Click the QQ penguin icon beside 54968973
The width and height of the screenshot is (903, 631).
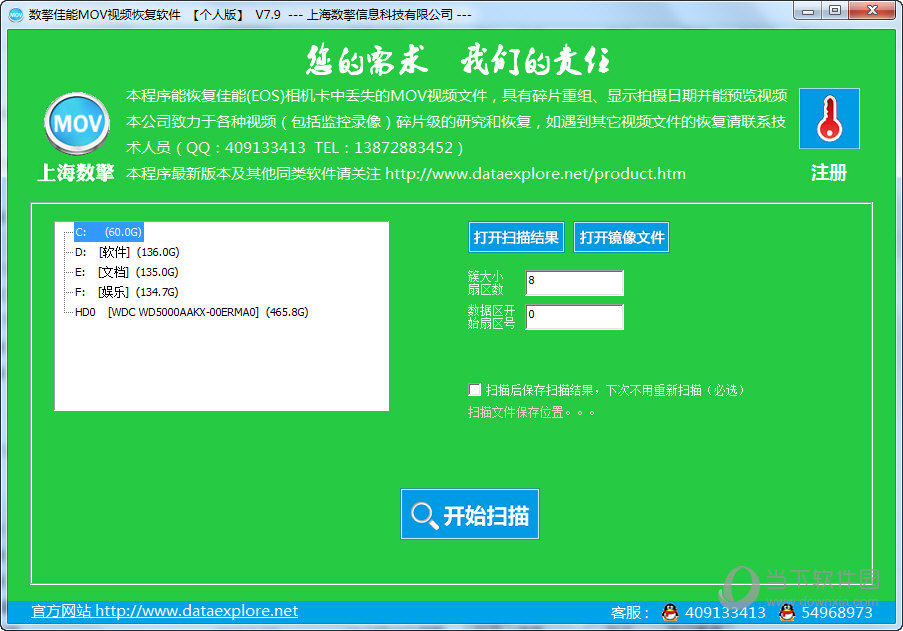(787, 612)
